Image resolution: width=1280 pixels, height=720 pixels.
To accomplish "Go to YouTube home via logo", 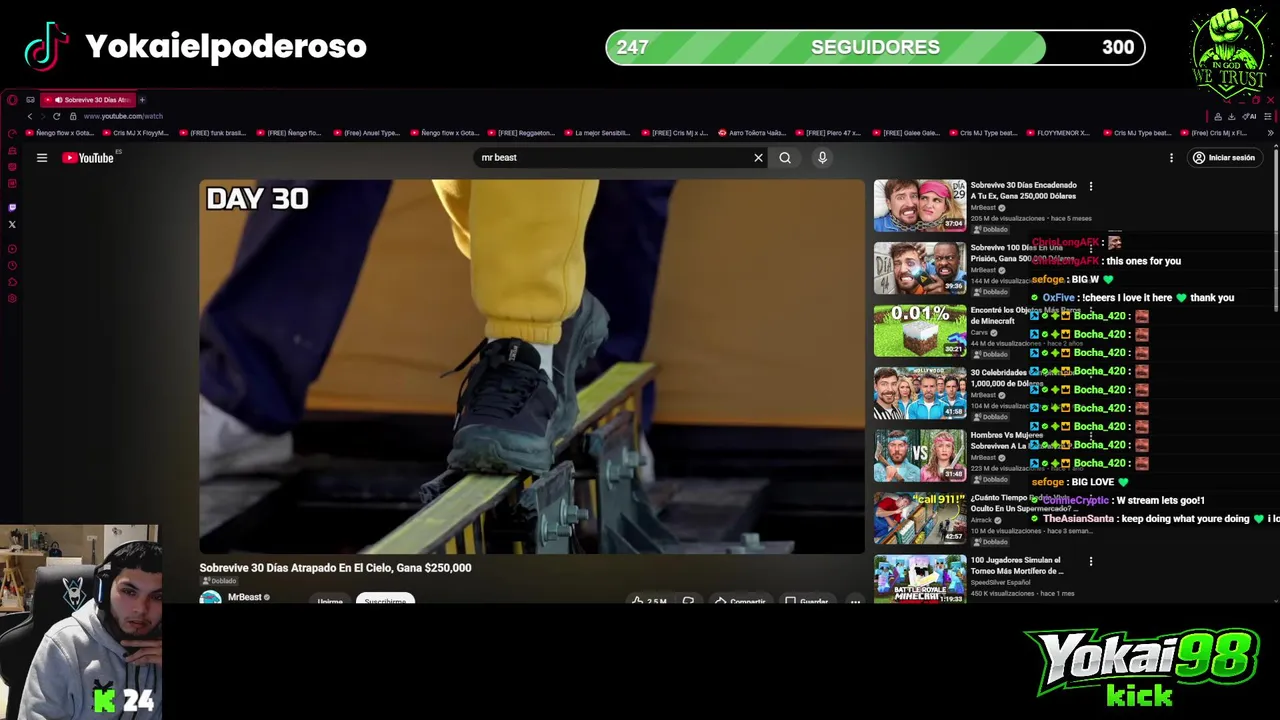I will click(x=88, y=158).
